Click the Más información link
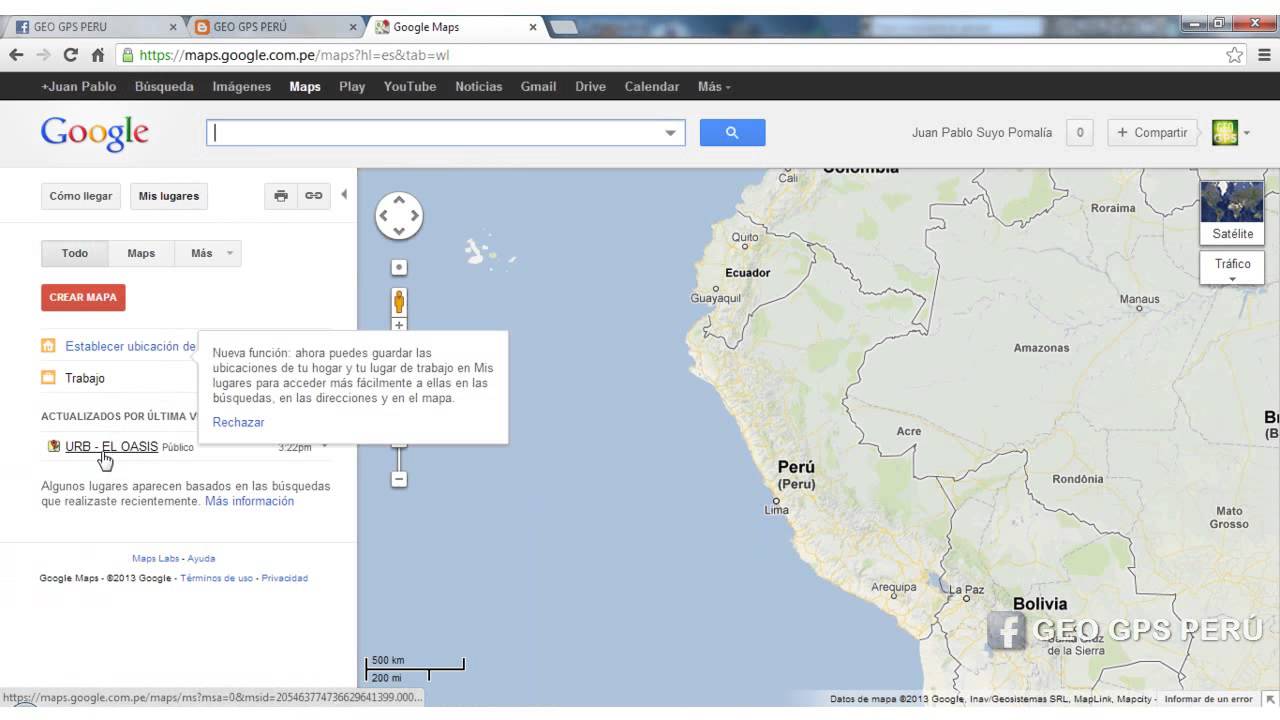Viewport: 1280px width, 720px height. pyautogui.click(x=249, y=501)
